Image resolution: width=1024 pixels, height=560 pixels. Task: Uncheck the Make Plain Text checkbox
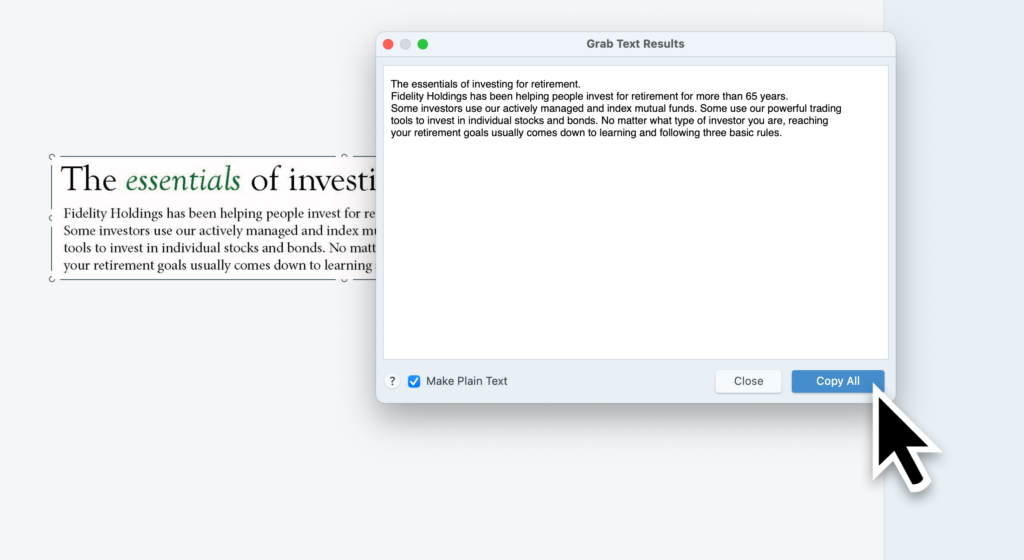[x=414, y=381]
